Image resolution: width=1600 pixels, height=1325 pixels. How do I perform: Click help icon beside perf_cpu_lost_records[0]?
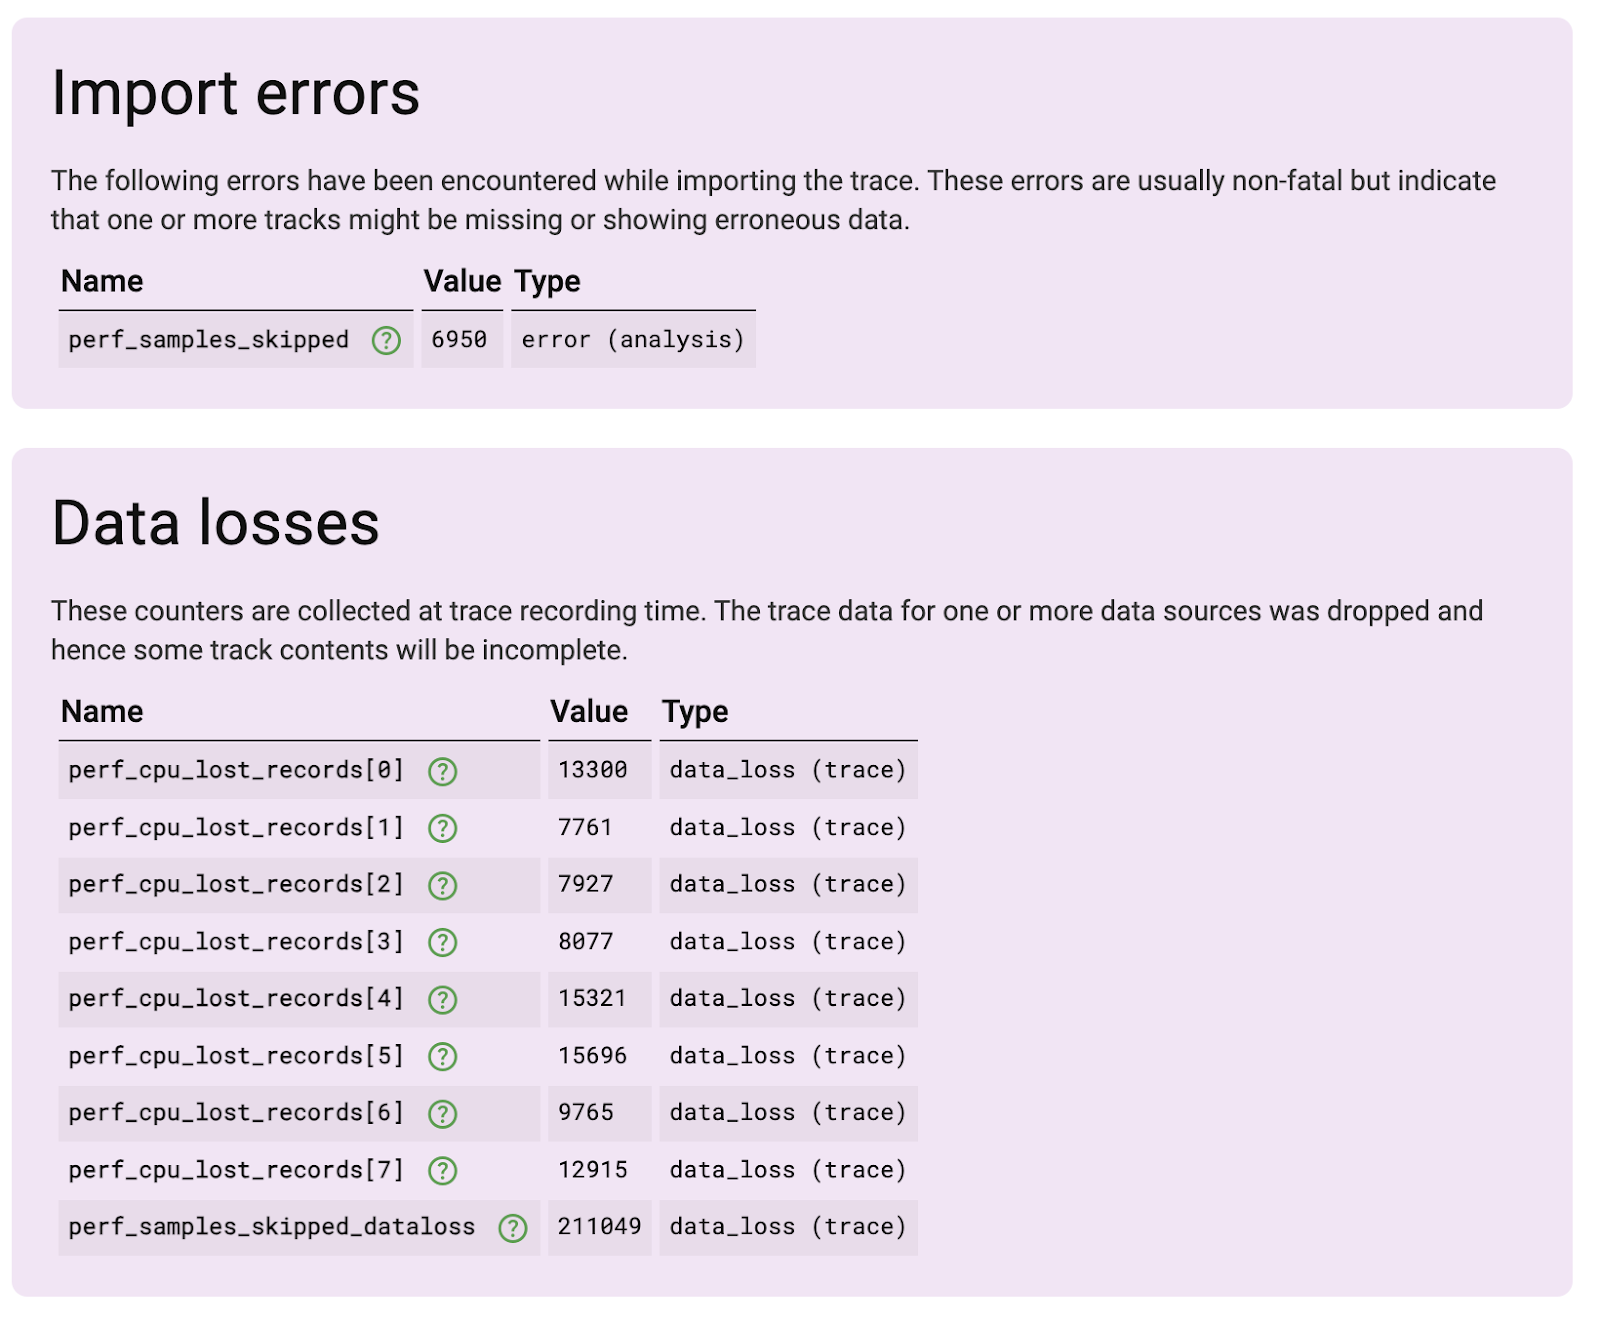click(x=443, y=771)
